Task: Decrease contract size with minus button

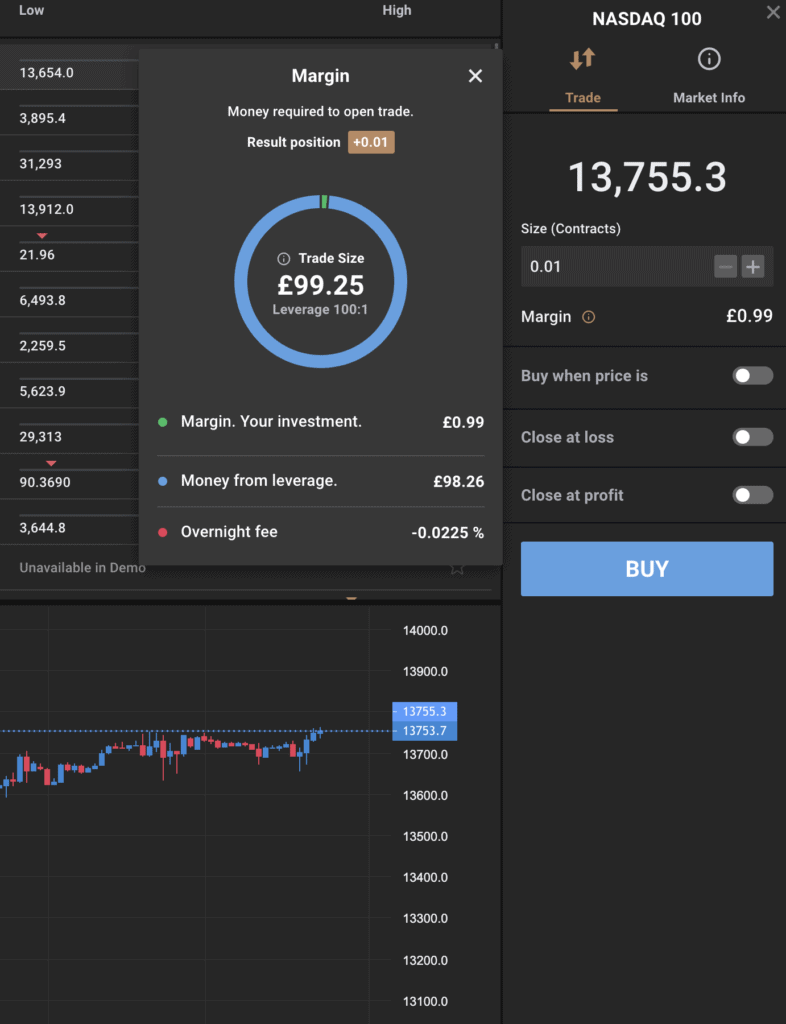Action: tap(725, 266)
